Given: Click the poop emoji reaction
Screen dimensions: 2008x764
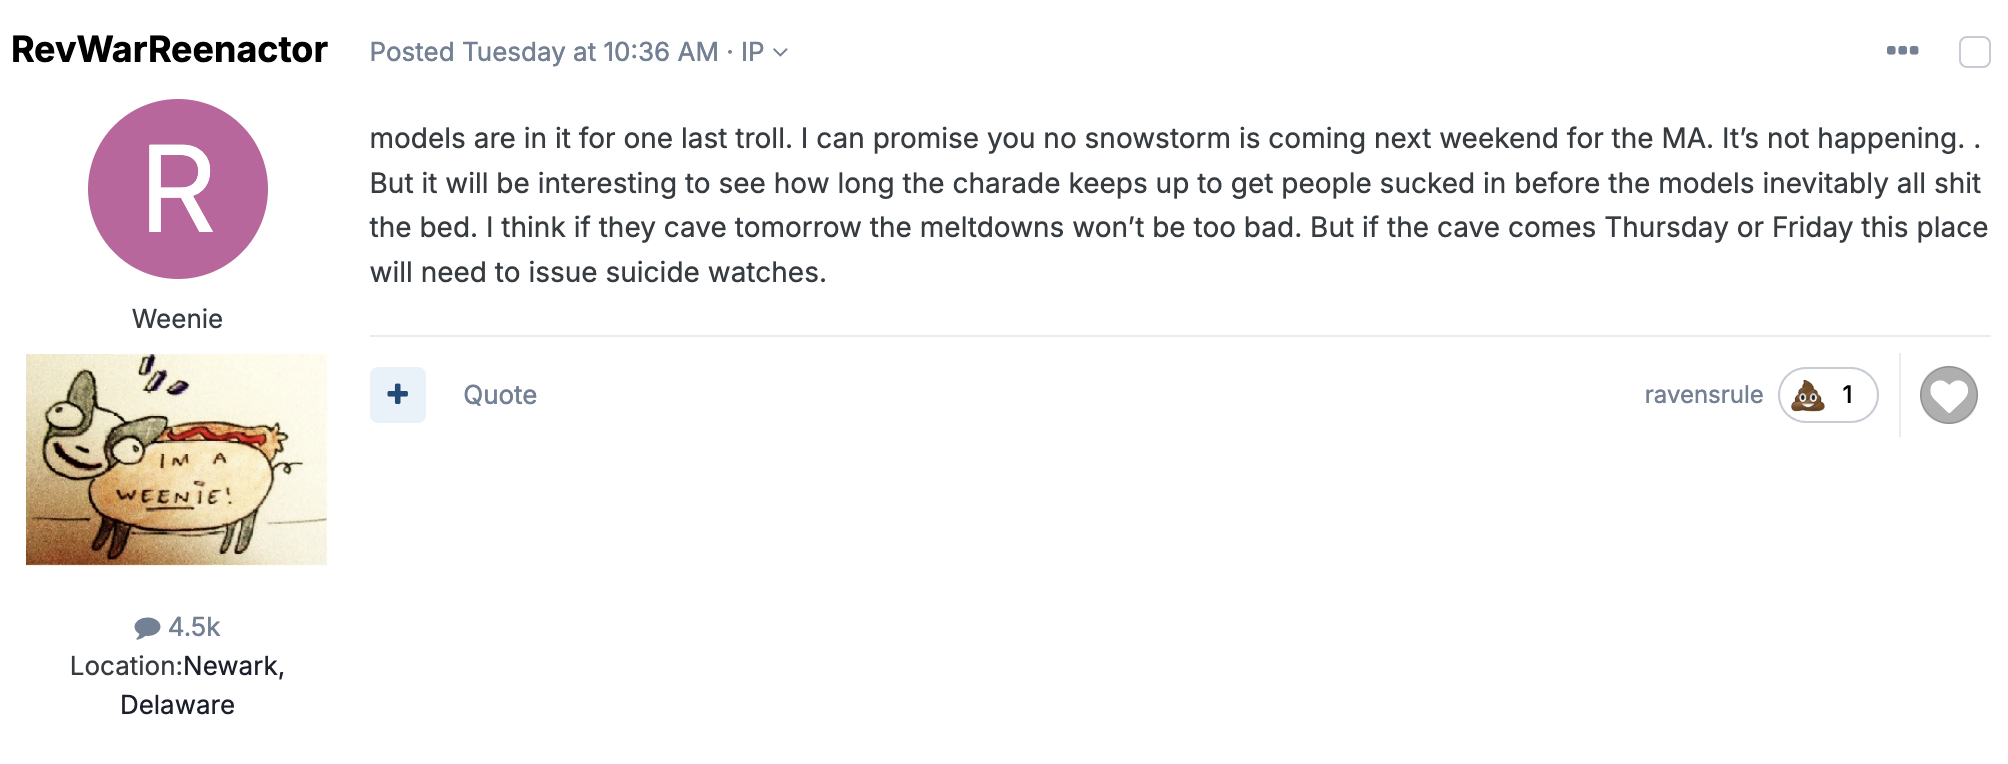Looking at the screenshot, I should [1808, 396].
